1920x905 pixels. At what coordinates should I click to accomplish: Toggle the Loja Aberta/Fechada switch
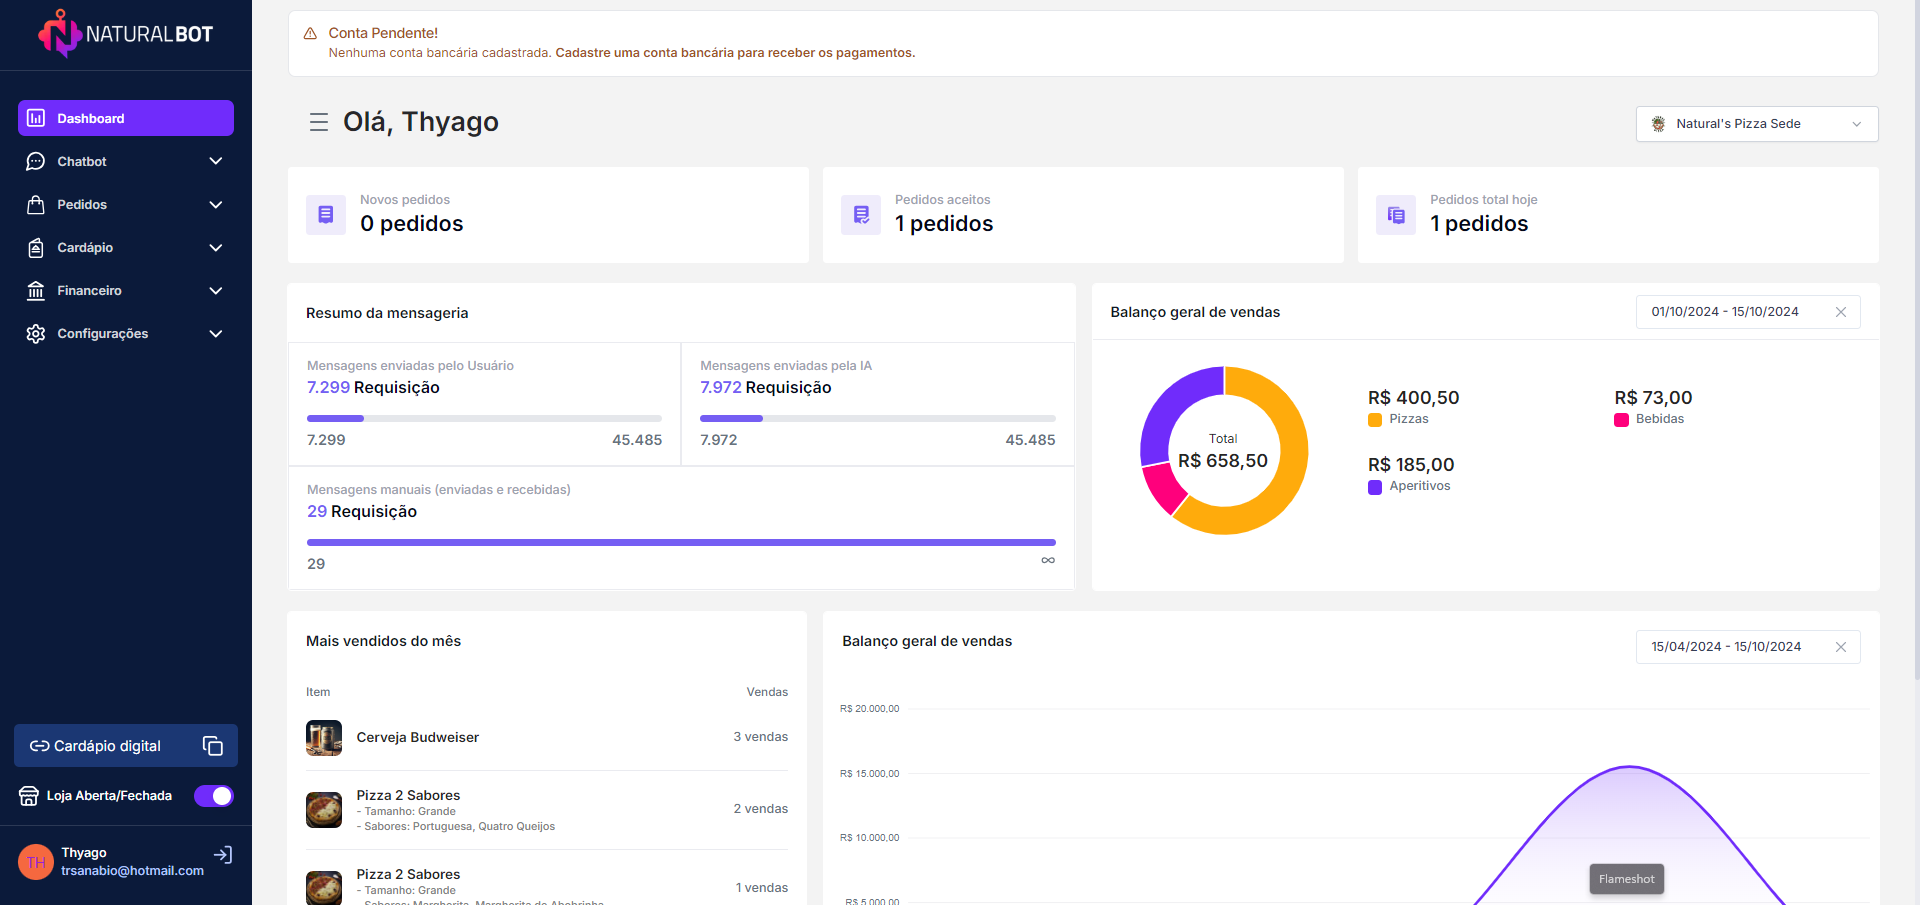pos(214,796)
